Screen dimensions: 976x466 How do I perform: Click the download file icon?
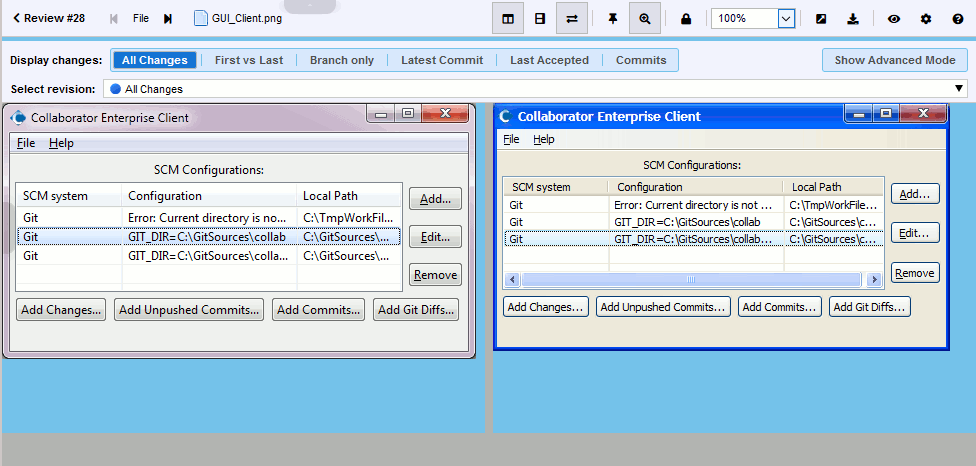[853, 18]
